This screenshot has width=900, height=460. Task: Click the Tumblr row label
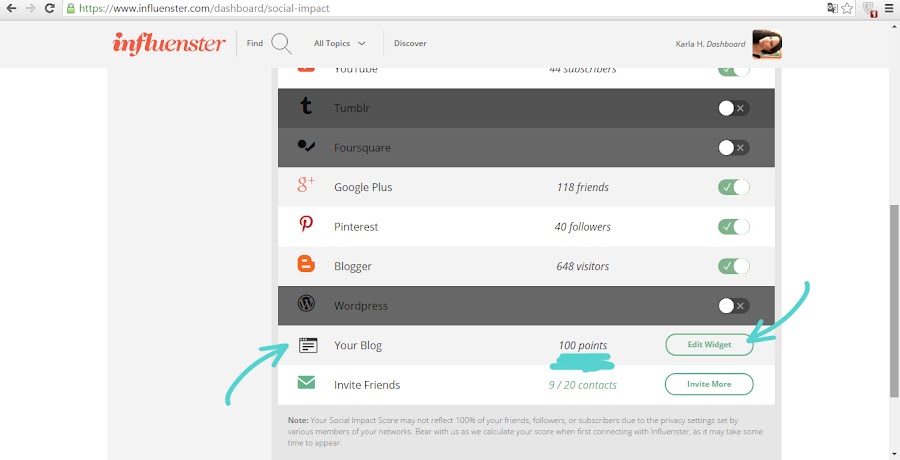352,108
